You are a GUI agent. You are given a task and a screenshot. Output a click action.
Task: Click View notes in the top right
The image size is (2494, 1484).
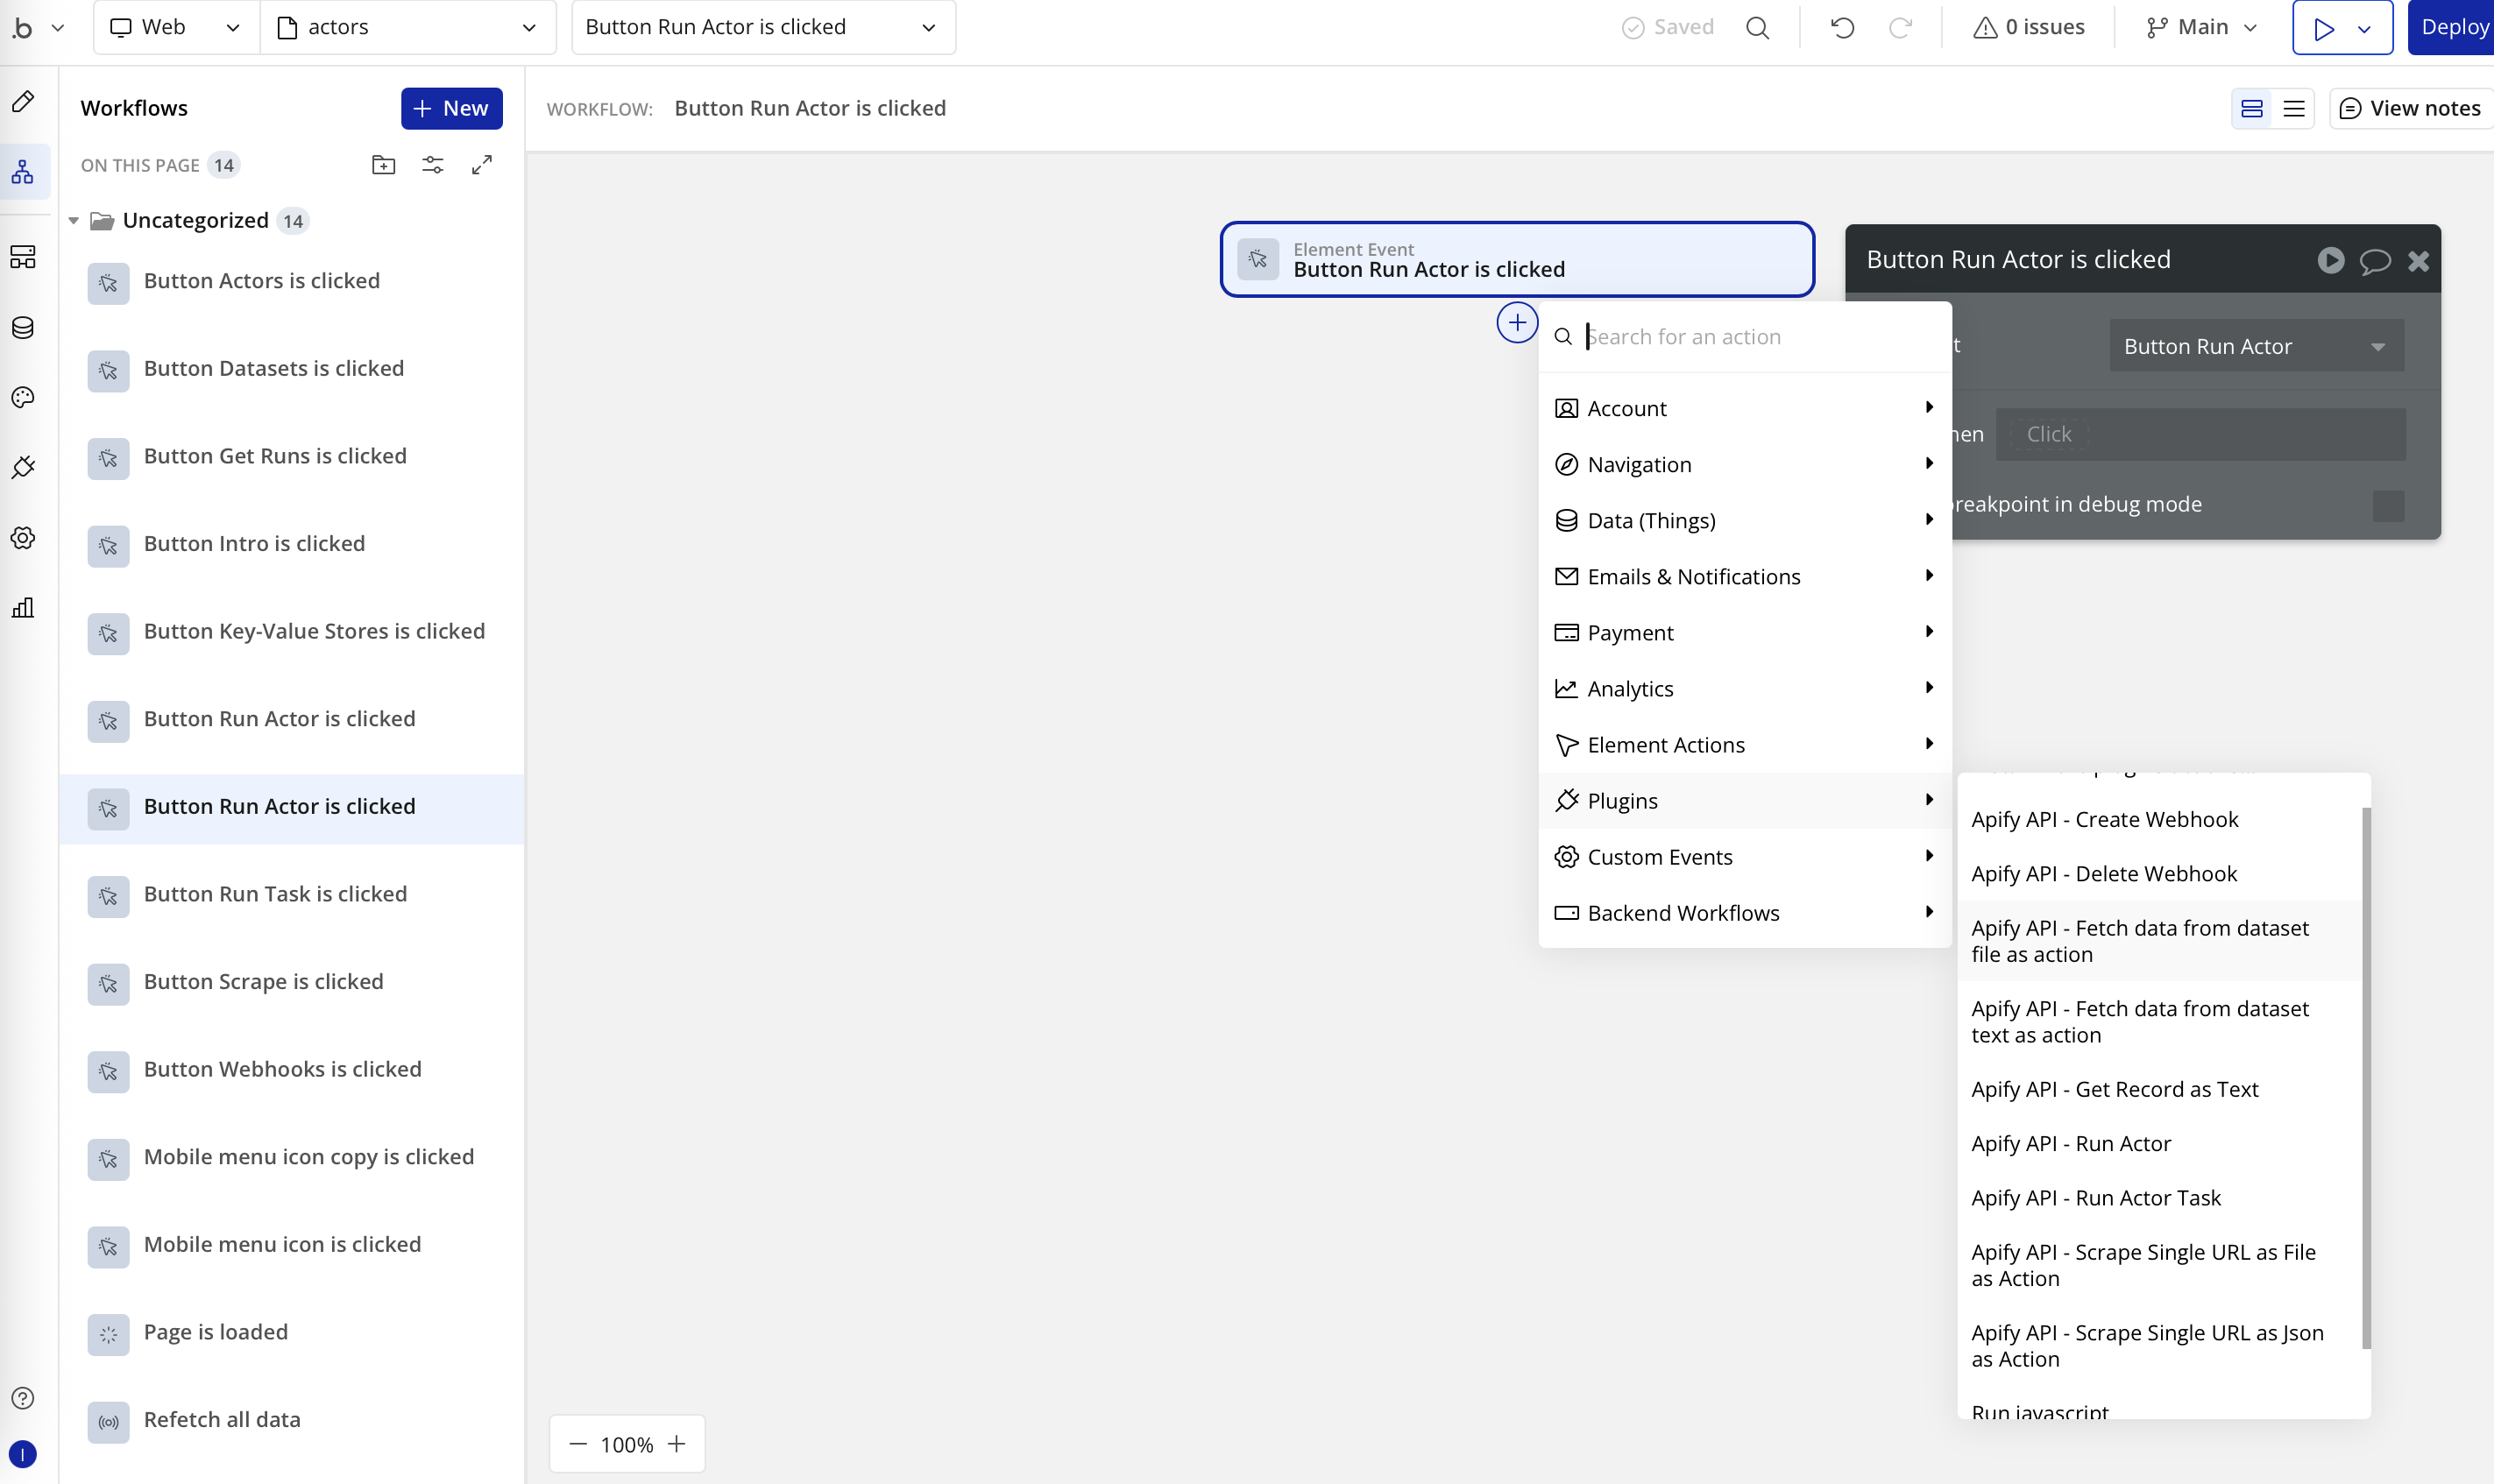click(2409, 108)
